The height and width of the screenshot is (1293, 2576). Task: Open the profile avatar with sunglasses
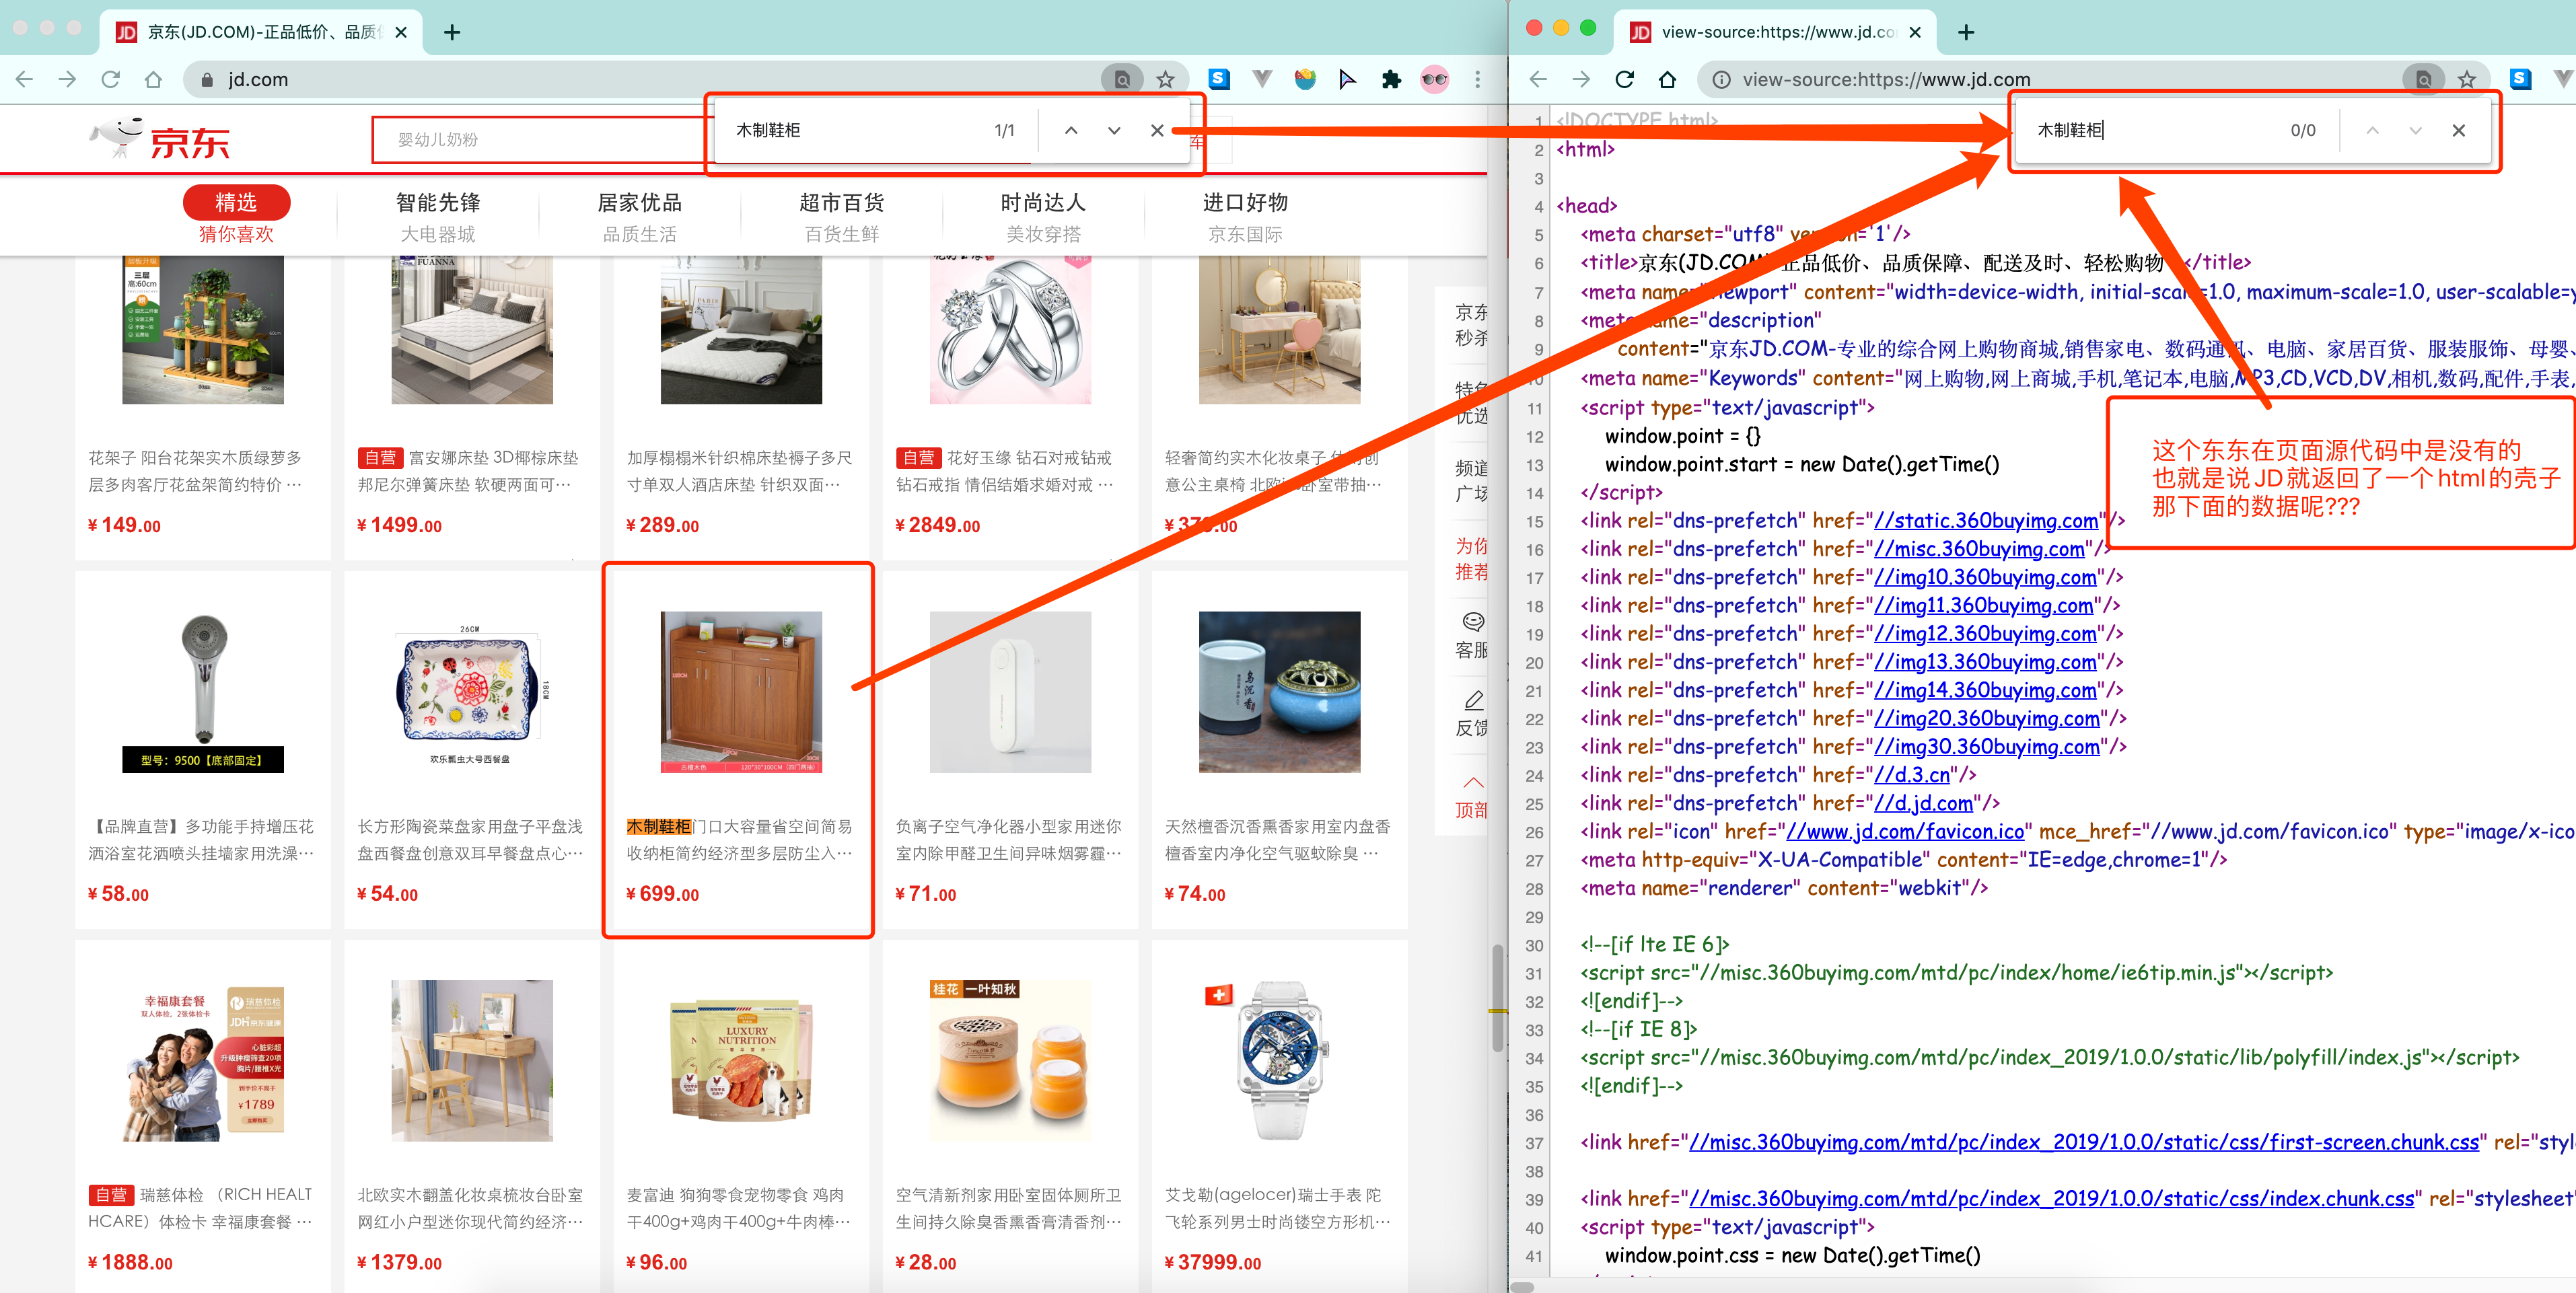1434,79
